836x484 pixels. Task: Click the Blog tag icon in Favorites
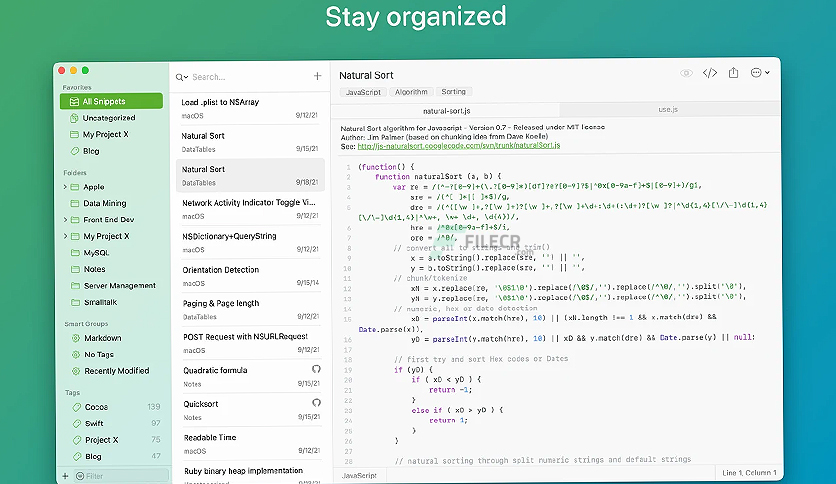[75, 151]
